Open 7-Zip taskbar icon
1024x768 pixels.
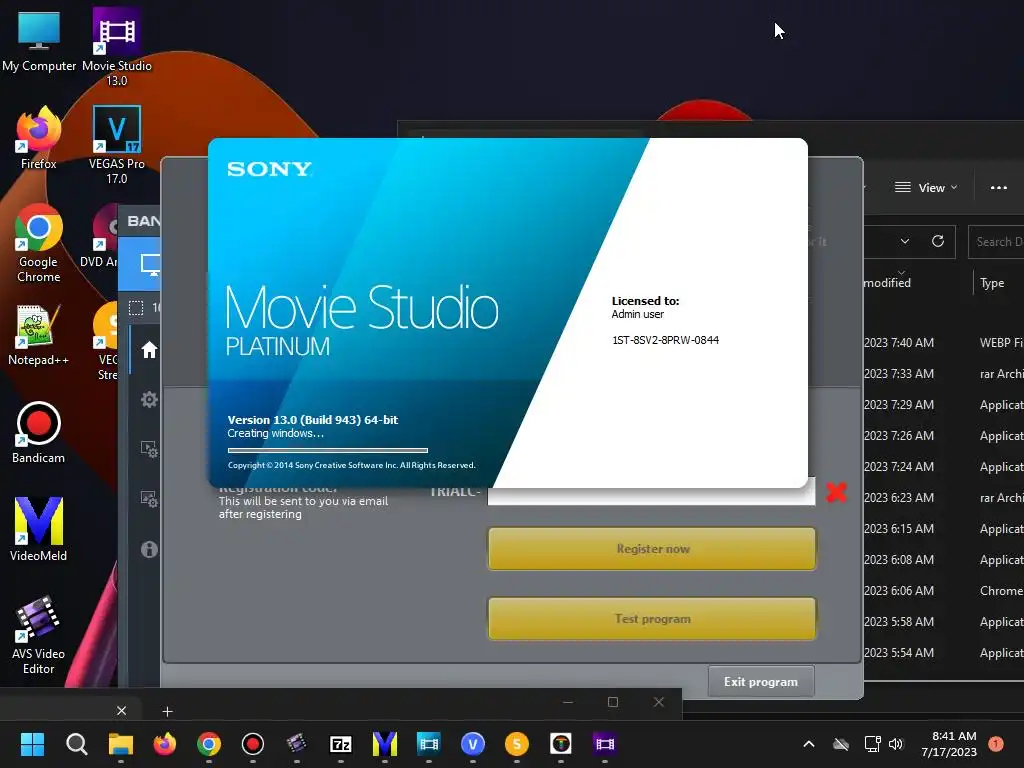pos(341,744)
